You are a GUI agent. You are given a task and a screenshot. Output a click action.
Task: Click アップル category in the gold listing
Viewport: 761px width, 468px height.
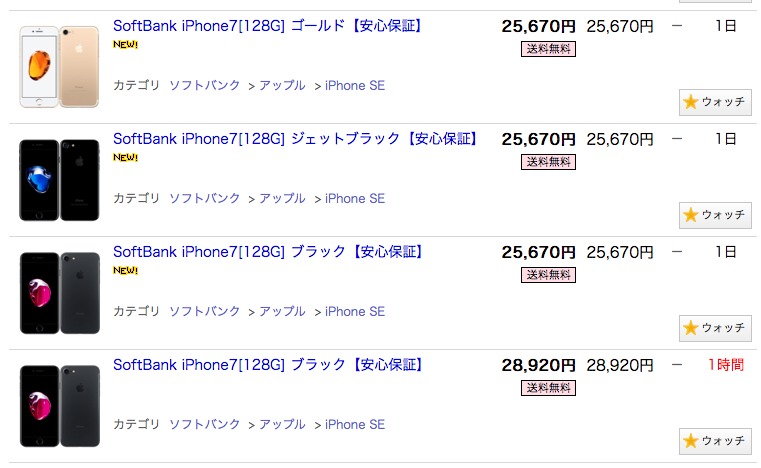click(282, 86)
